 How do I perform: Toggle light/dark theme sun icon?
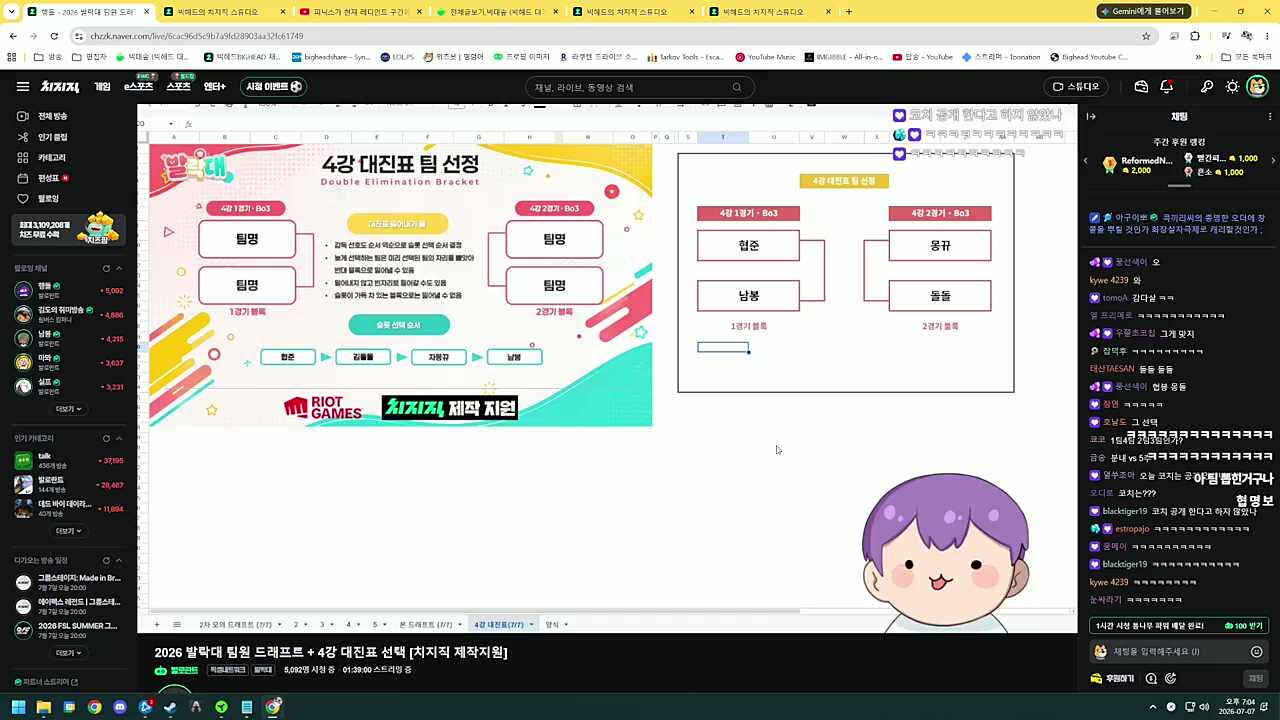tap(1232, 87)
